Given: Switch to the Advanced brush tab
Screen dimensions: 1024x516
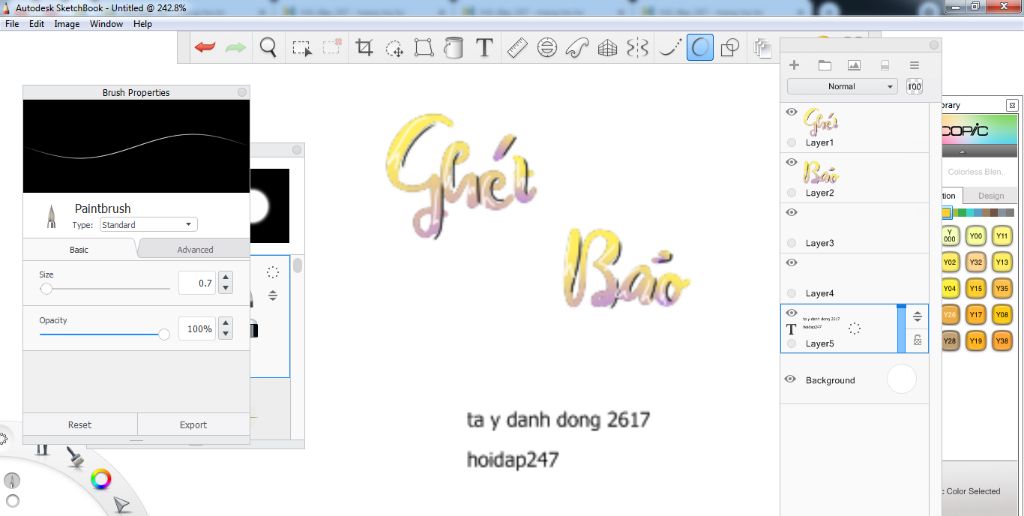Looking at the screenshot, I should [195, 250].
